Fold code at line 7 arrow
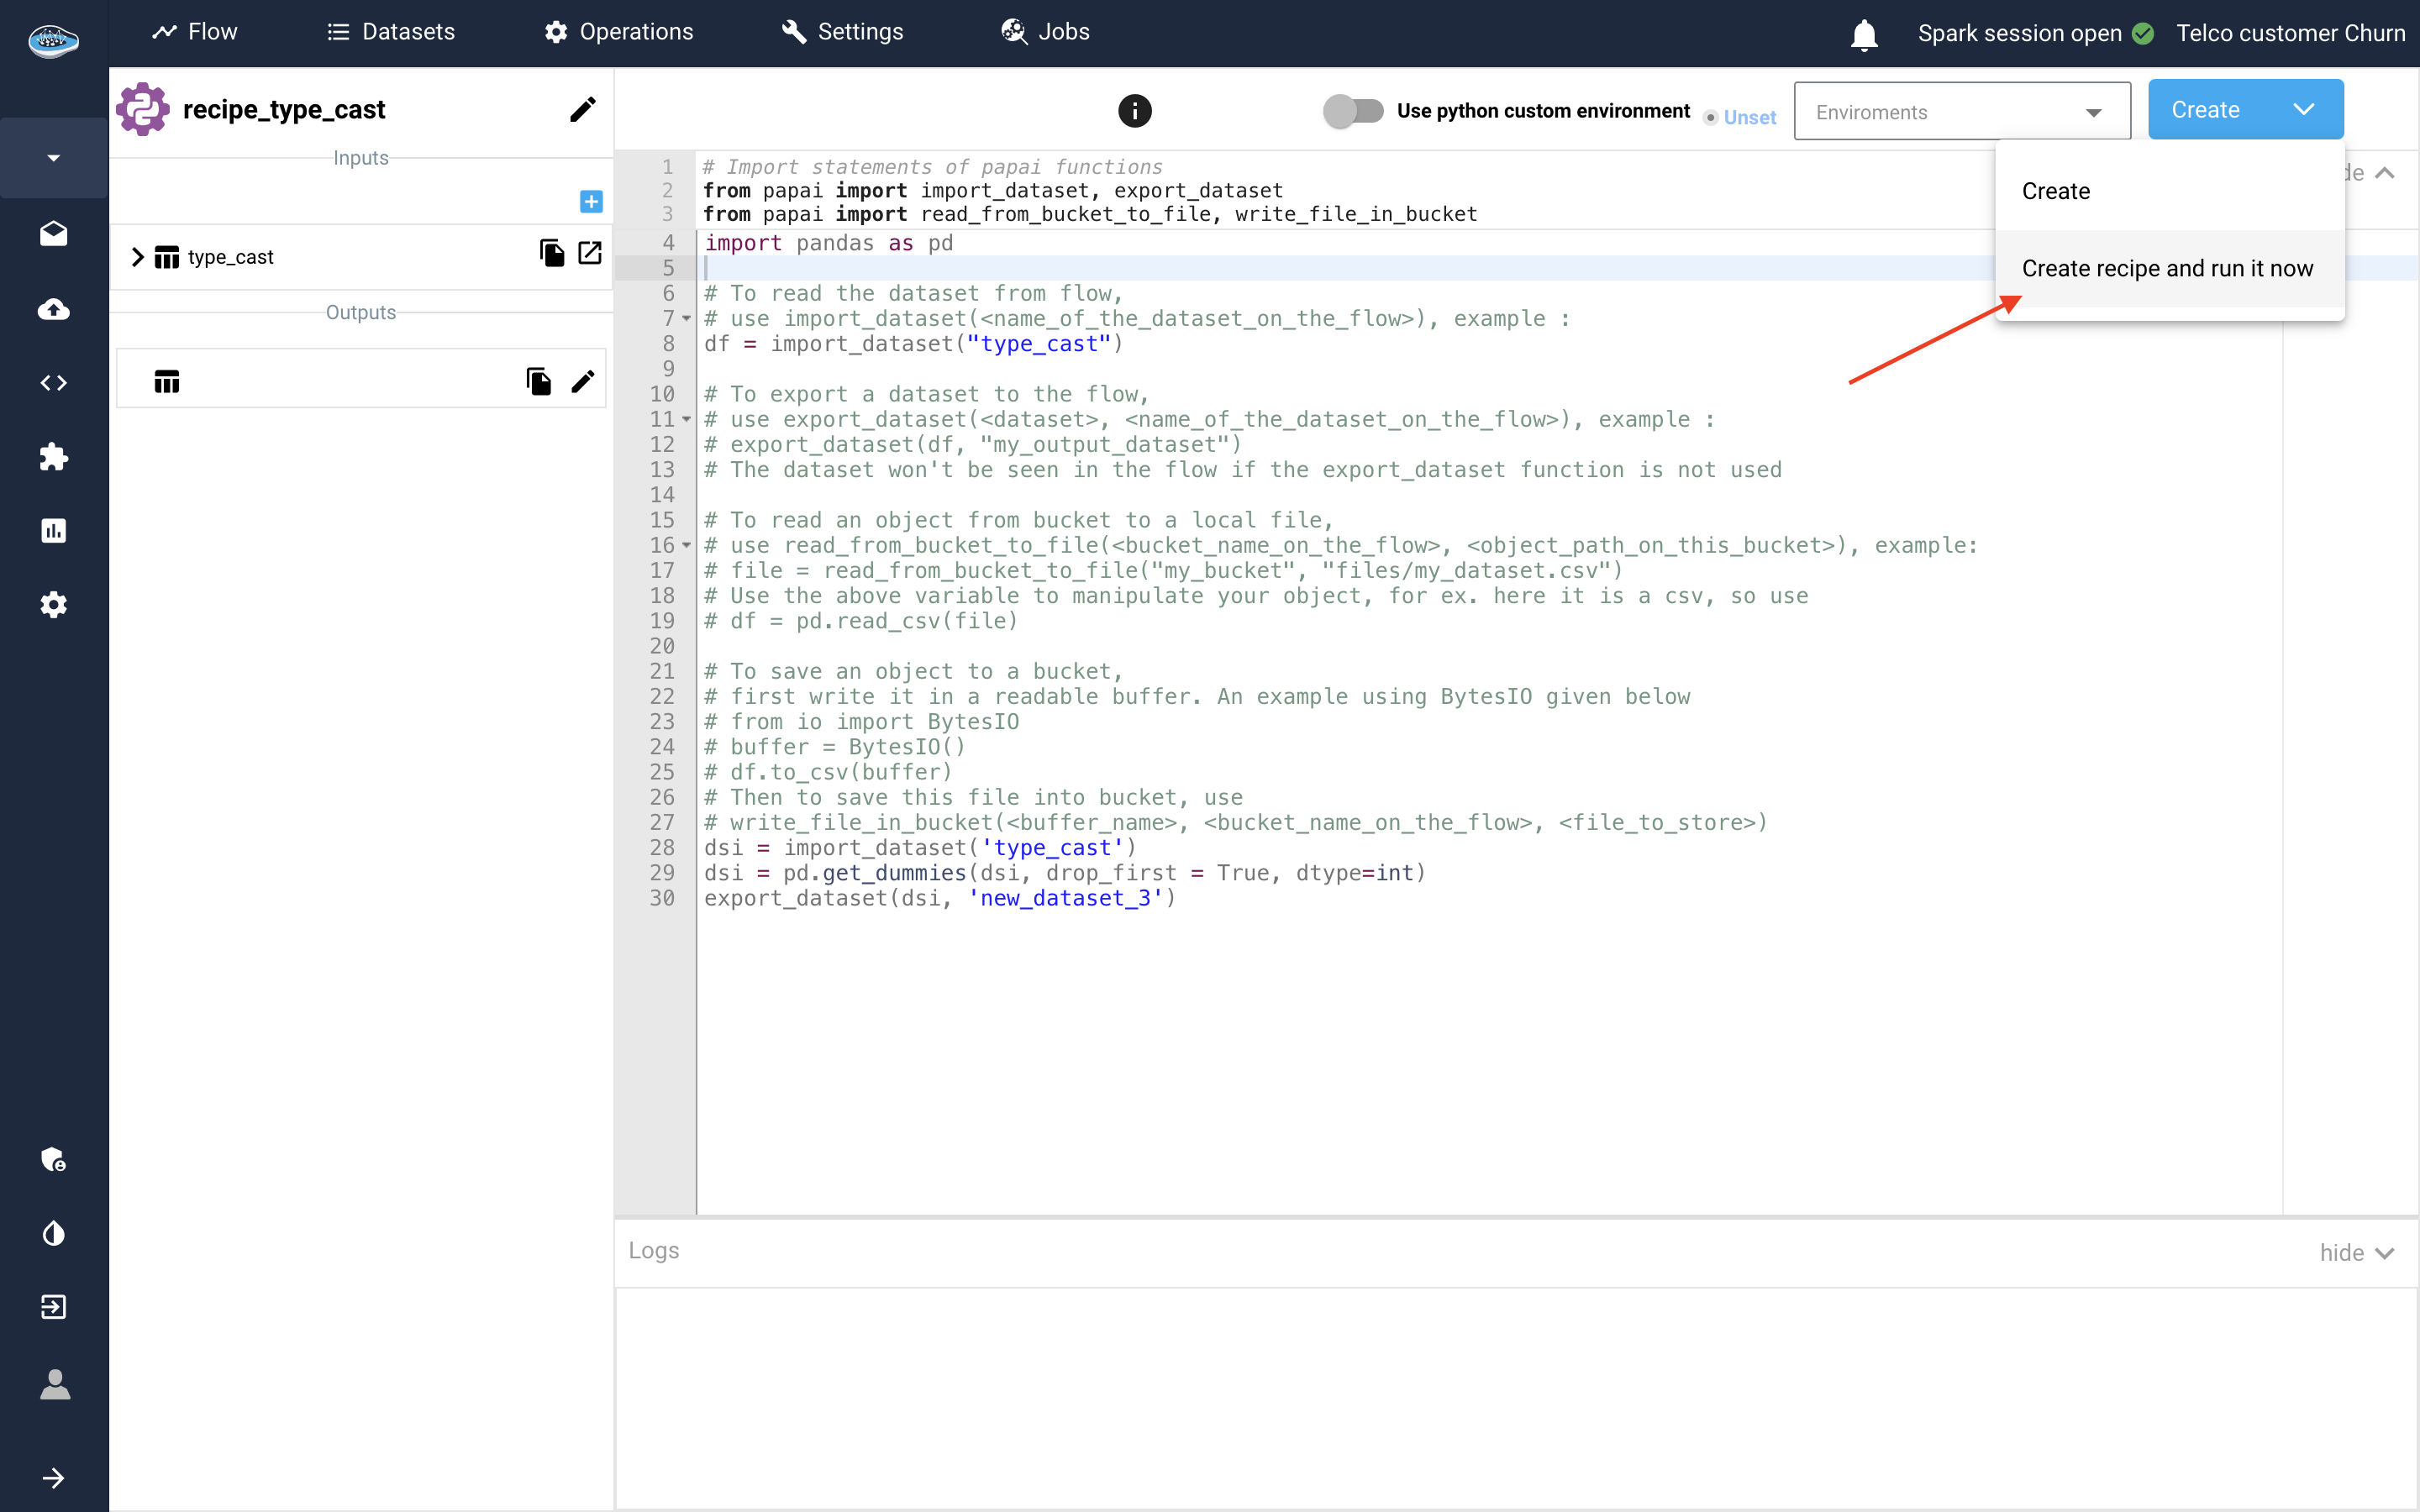Screen dimensions: 2420x1512 687,319
